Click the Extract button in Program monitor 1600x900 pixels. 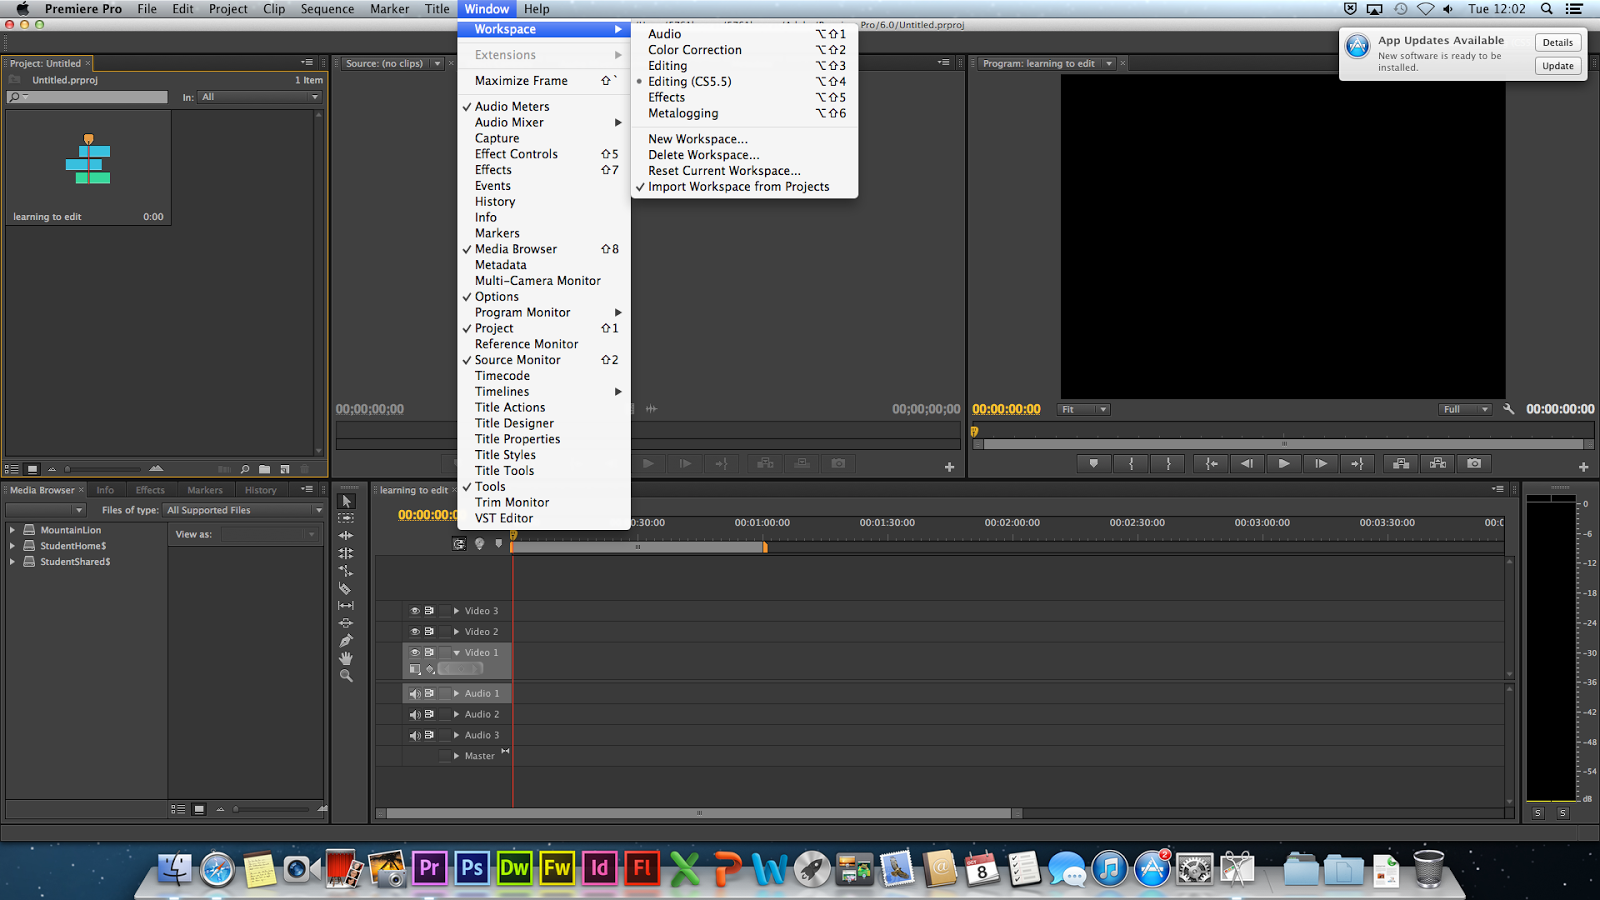point(1437,464)
